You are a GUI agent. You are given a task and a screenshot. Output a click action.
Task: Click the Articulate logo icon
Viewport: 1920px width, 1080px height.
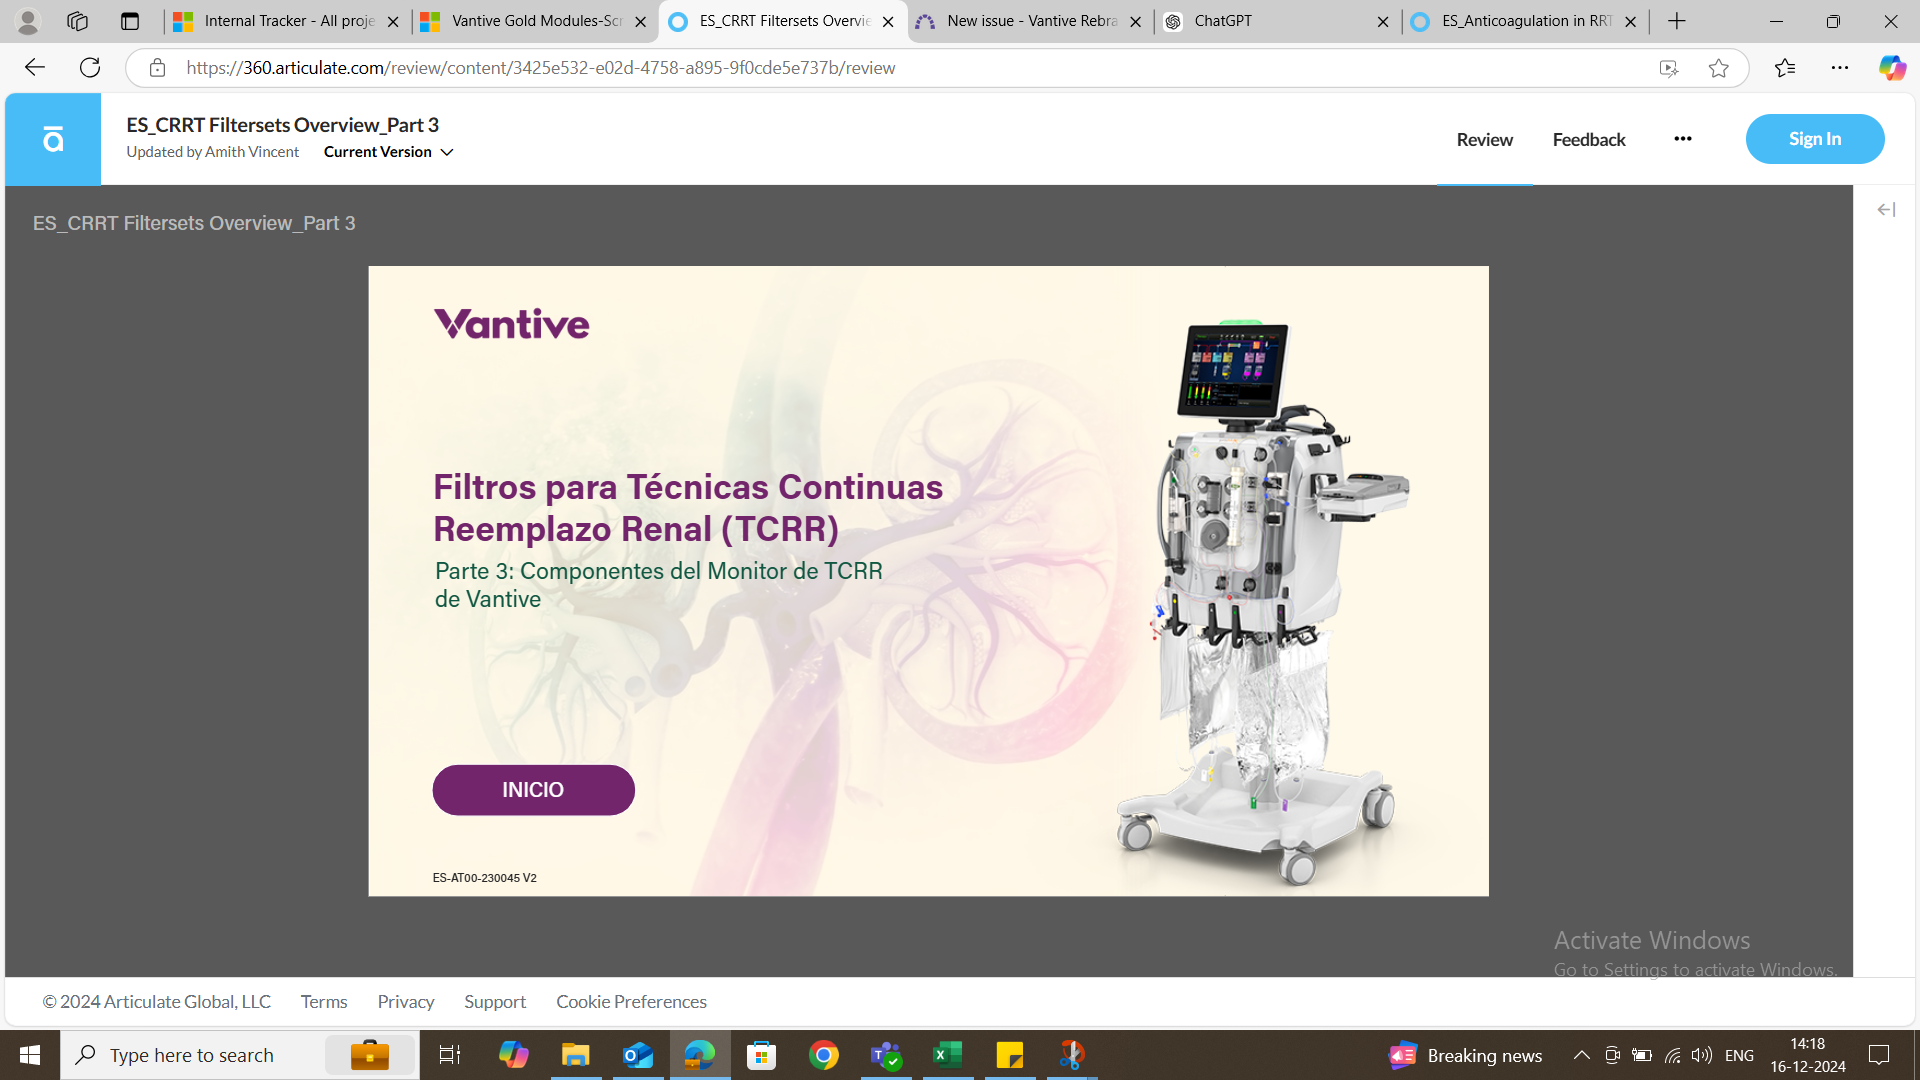click(53, 139)
